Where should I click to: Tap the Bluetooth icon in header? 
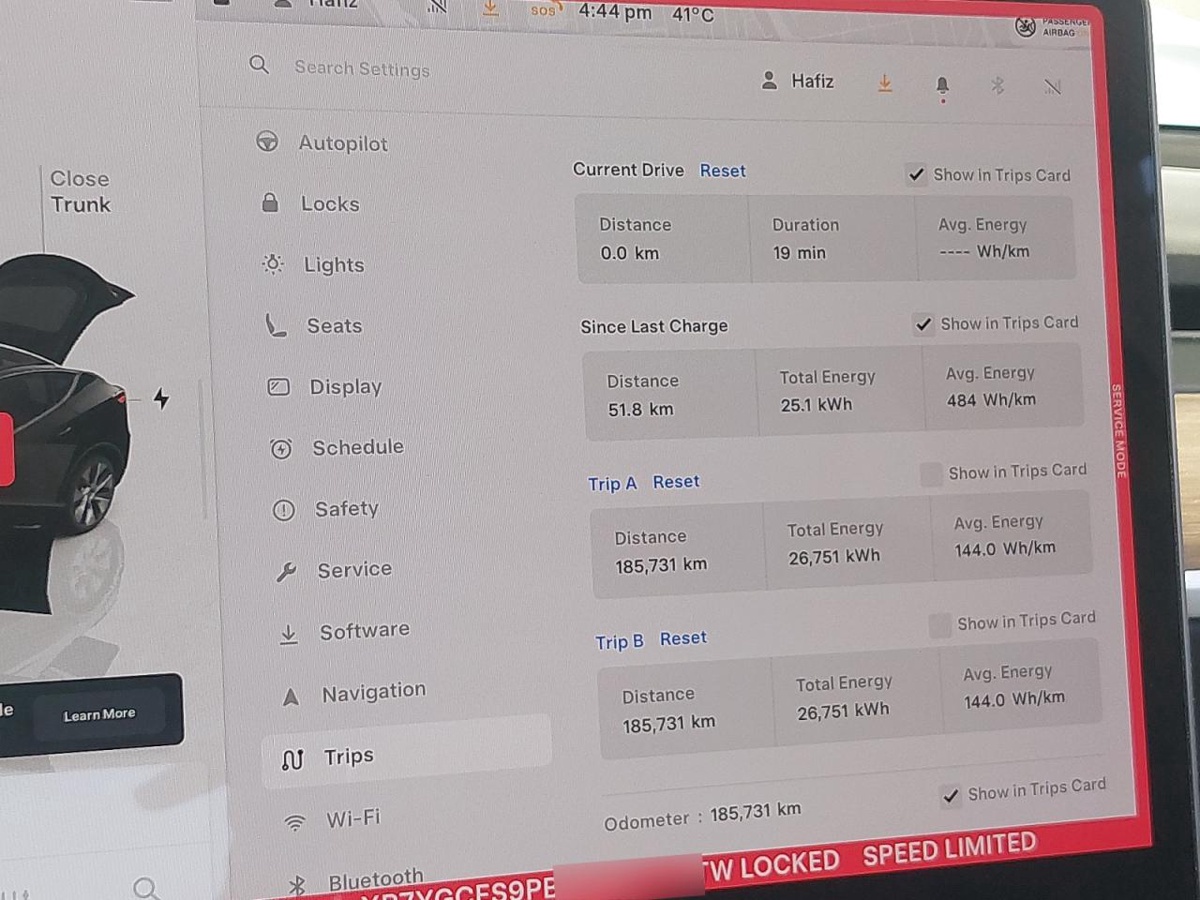coord(997,86)
